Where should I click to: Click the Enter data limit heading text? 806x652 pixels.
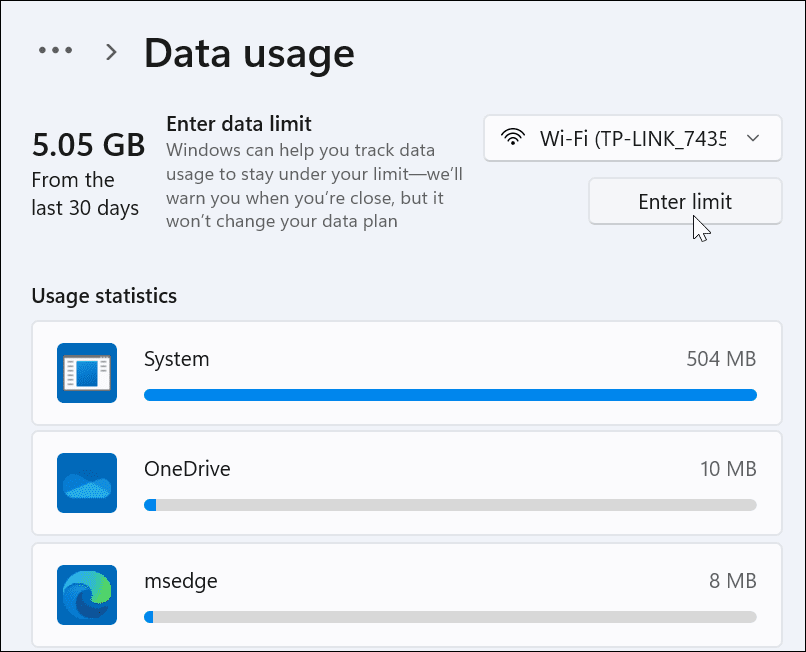[240, 123]
